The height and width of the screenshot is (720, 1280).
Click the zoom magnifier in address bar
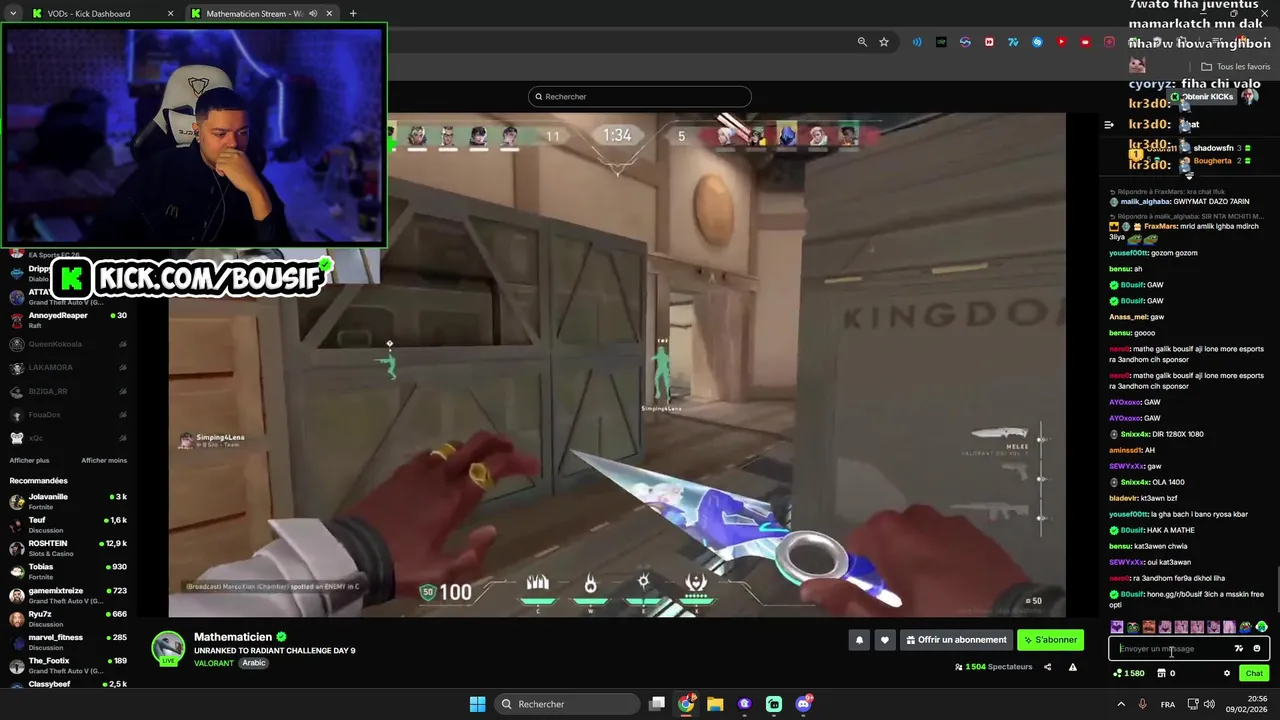(x=862, y=42)
